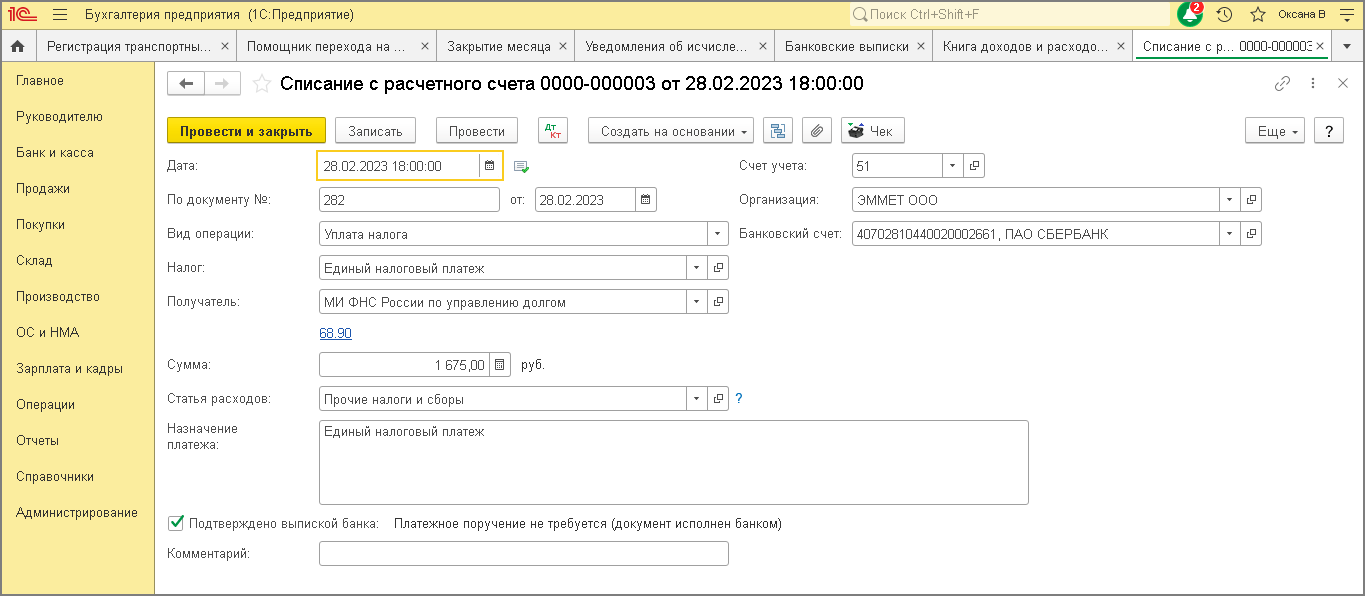This screenshot has width=1365, height=596.
Task: Expand Вид операции dropdown
Action: click(x=718, y=234)
